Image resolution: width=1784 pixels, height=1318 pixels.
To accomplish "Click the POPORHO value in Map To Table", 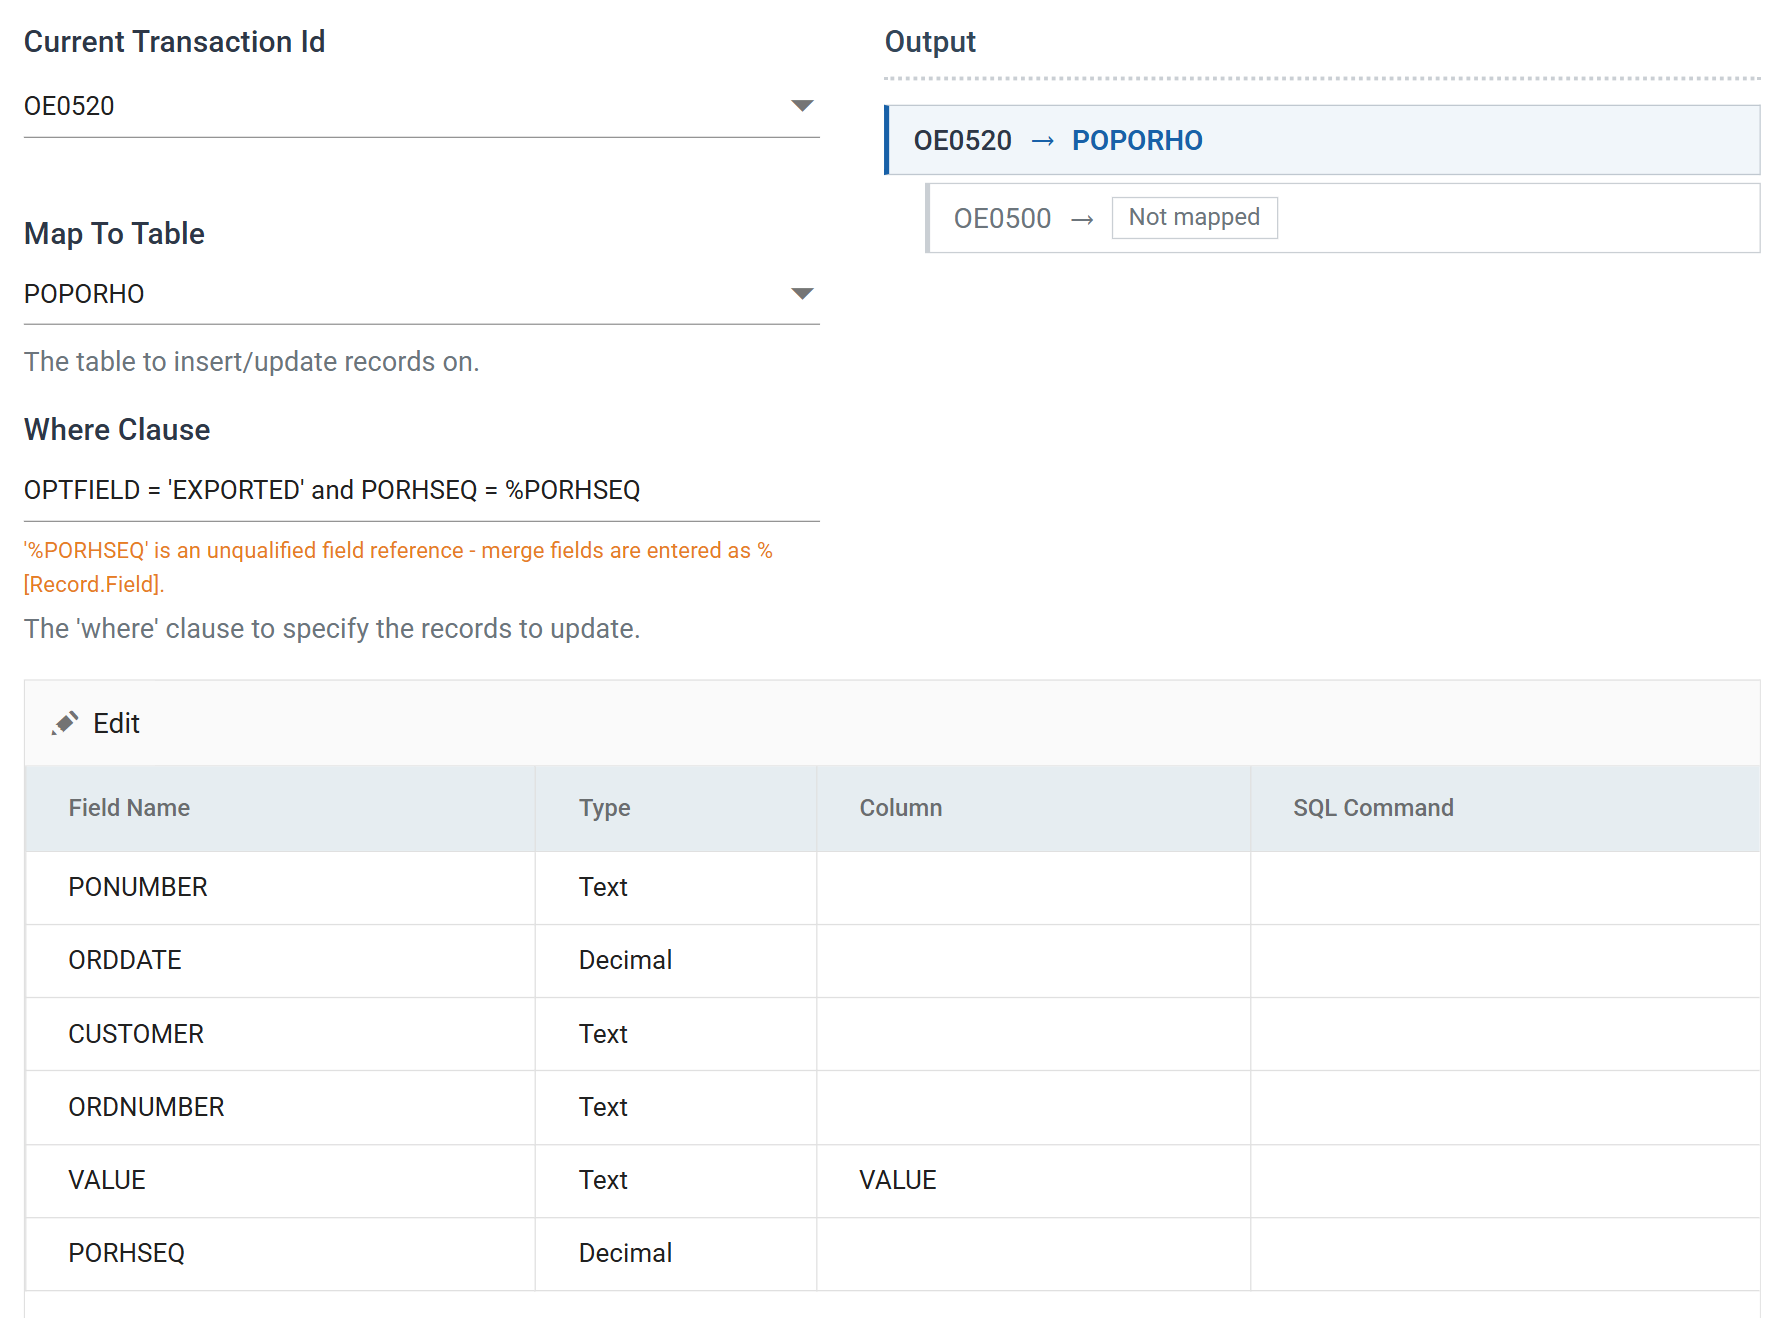I will [x=84, y=294].
